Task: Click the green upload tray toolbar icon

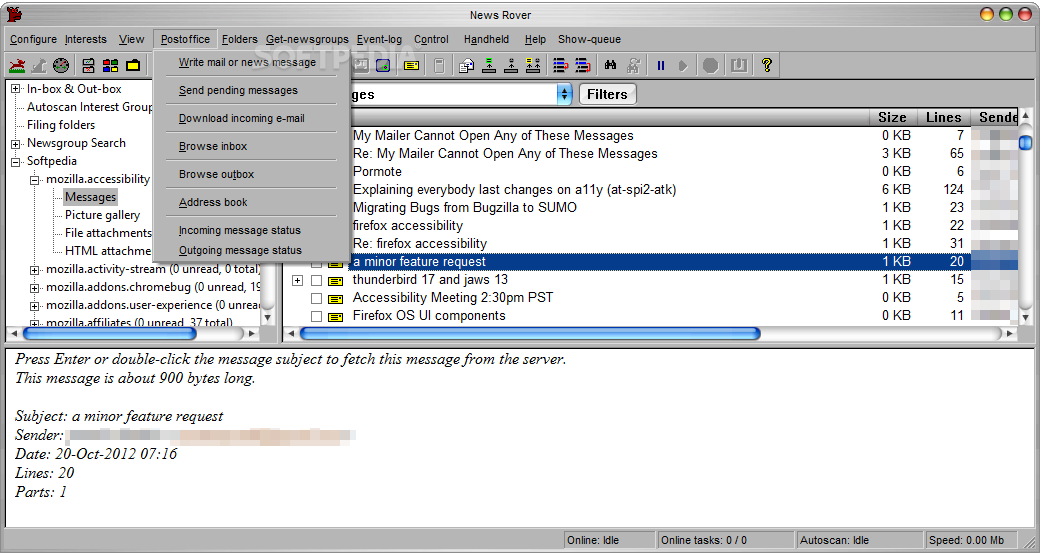Action: [x=489, y=65]
